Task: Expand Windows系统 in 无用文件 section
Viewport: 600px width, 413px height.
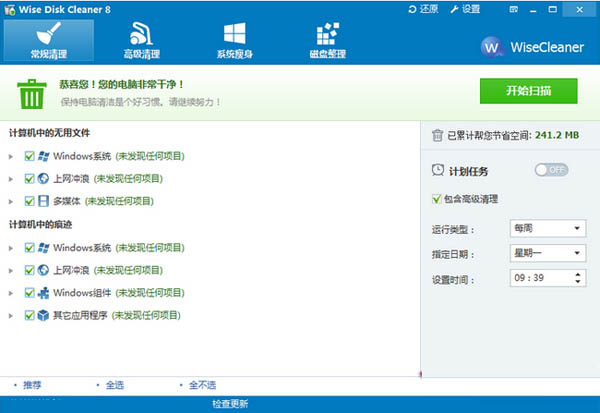Action: pos(11,157)
